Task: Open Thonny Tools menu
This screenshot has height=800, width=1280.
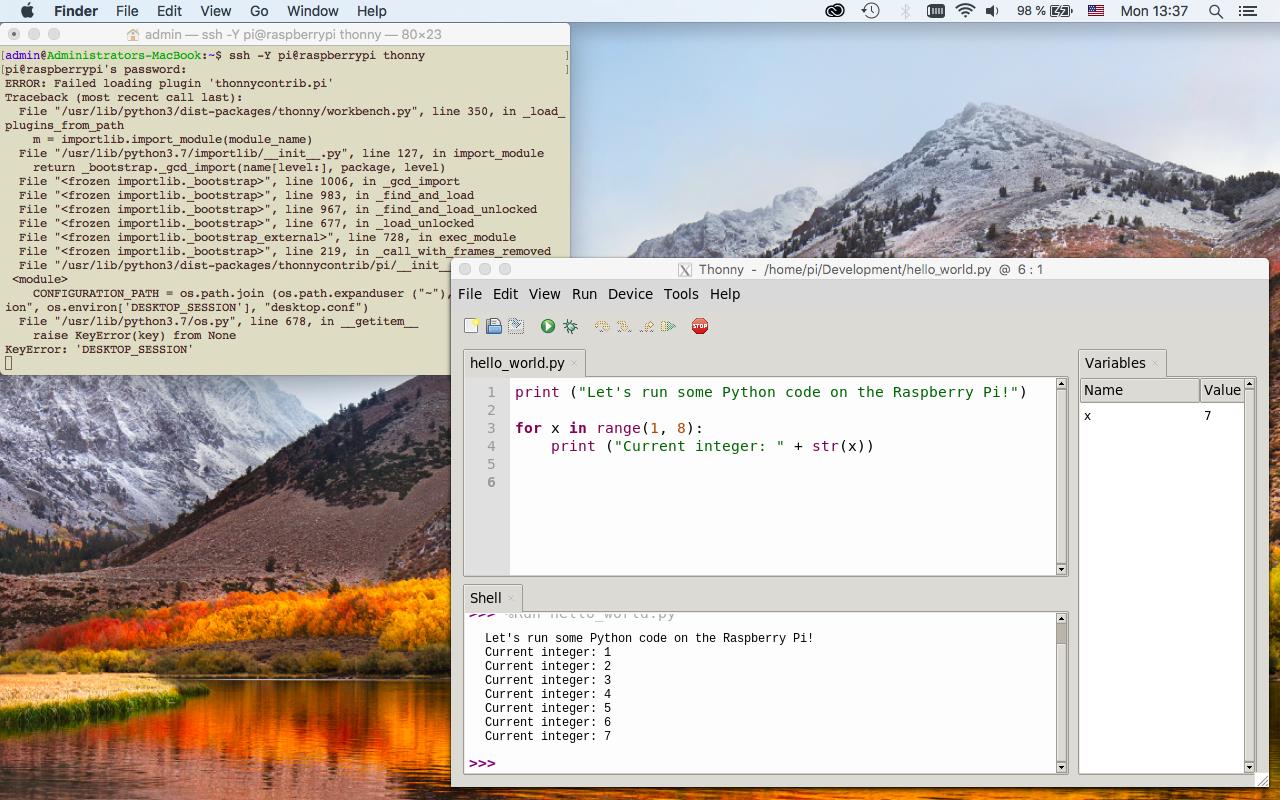Action: coord(681,294)
